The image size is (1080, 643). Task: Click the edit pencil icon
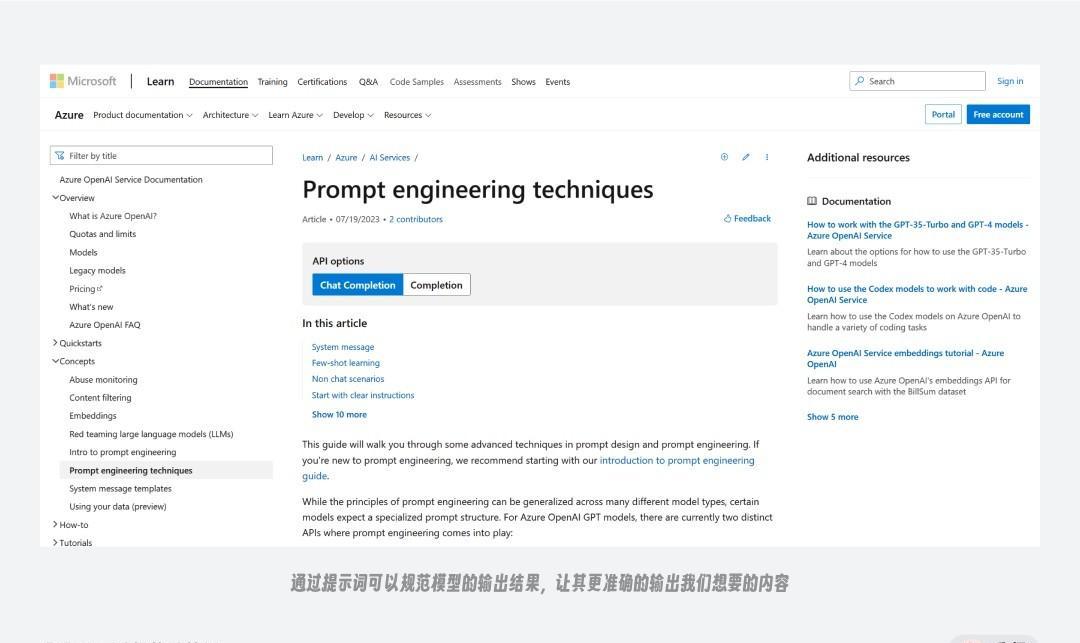(x=745, y=157)
